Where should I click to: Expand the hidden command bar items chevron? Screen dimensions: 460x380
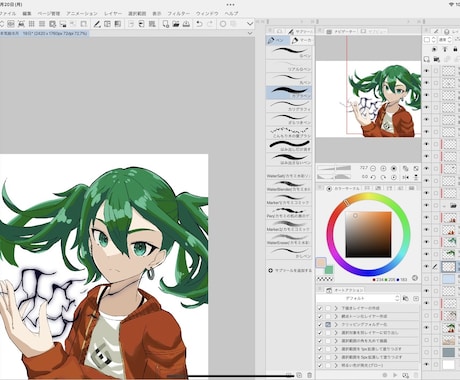point(250,24)
